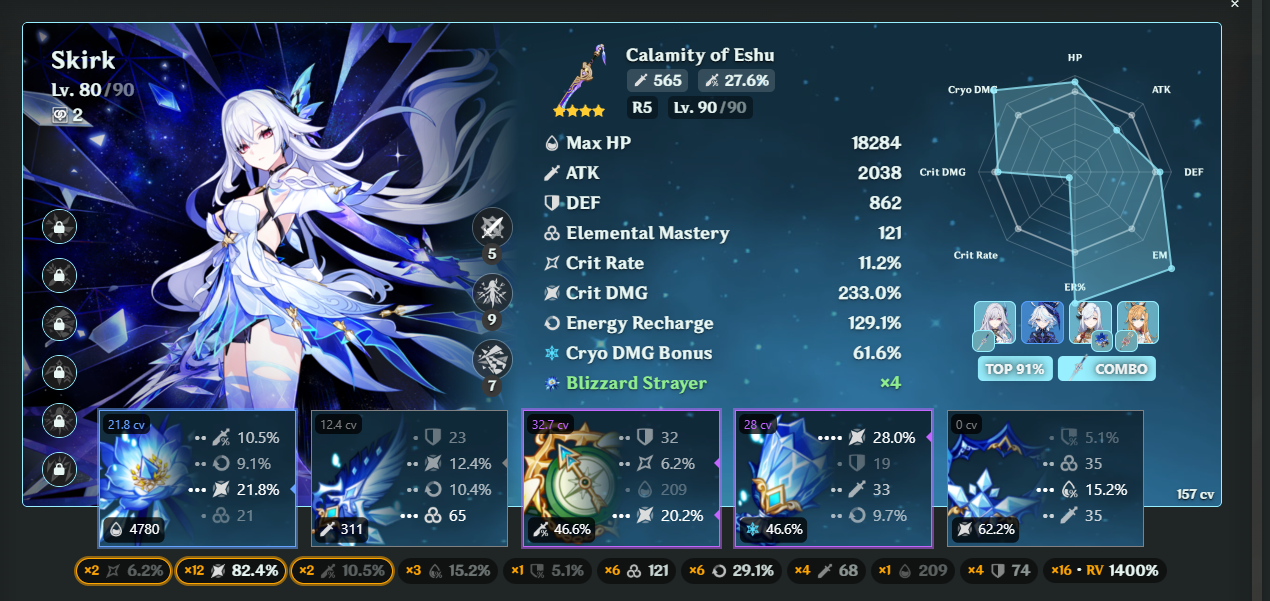Open the goblet artifact with Cryo 46.6%

[833, 478]
